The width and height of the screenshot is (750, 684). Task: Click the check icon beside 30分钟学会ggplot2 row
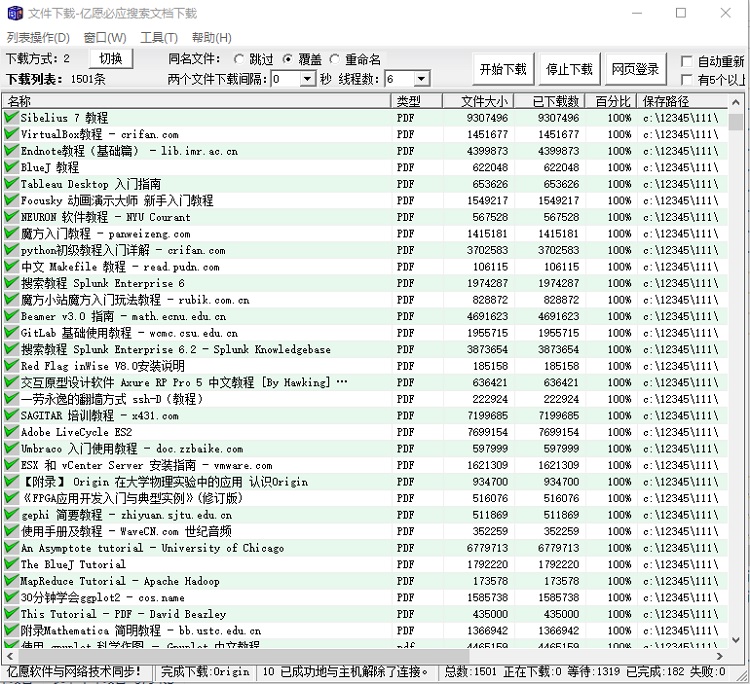tap(11, 597)
